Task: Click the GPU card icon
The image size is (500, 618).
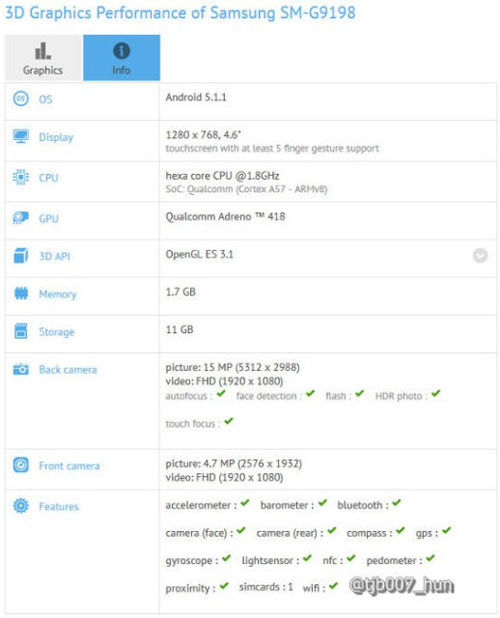Action: click(20, 218)
